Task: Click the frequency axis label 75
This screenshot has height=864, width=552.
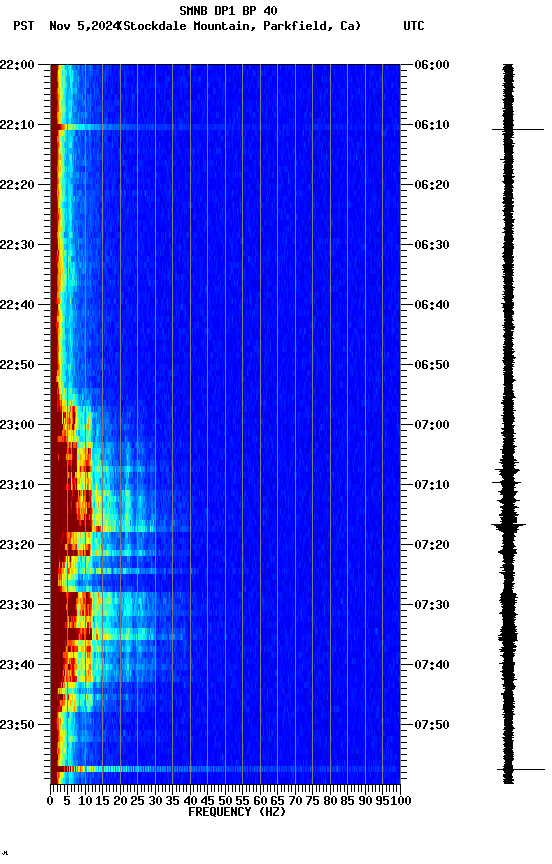Action: pyautogui.click(x=313, y=801)
